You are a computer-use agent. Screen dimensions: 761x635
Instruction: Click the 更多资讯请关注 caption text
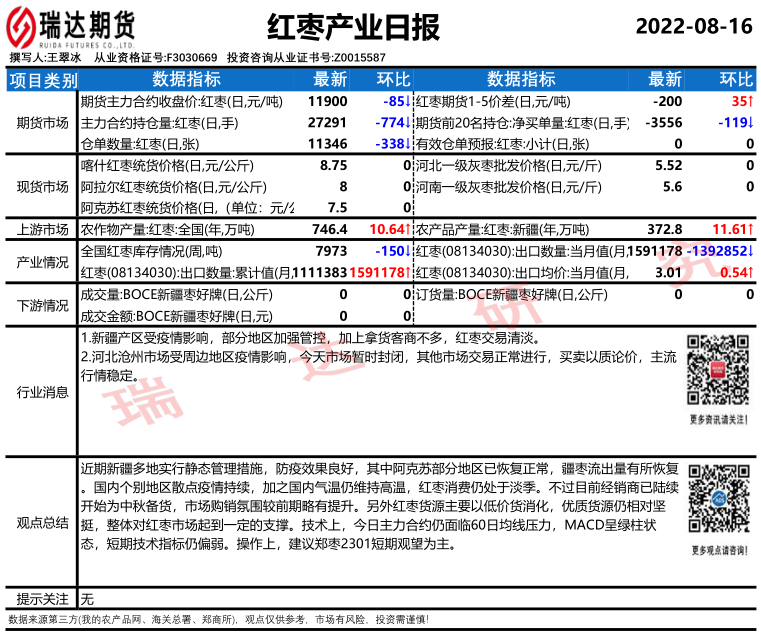[716, 419]
